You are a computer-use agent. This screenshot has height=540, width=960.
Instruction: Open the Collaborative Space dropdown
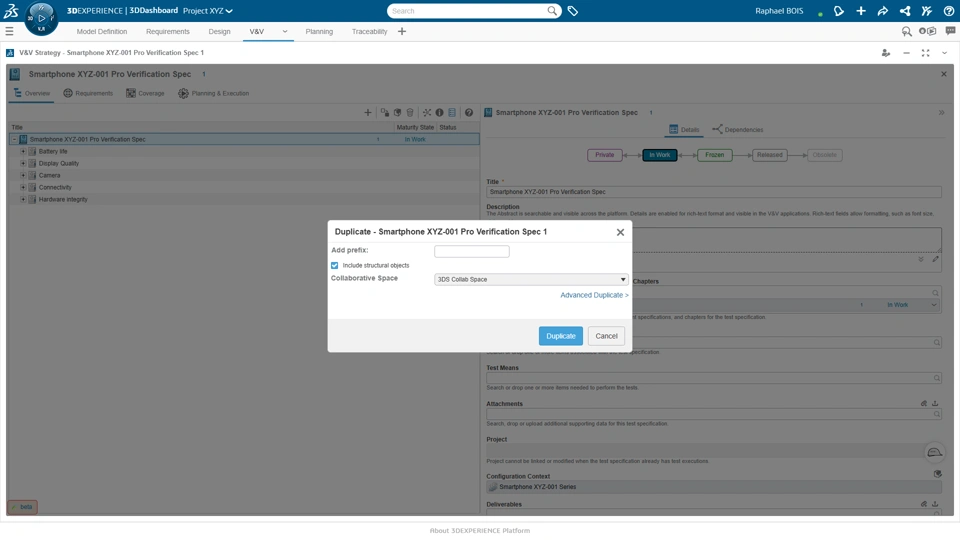[x=531, y=280]
